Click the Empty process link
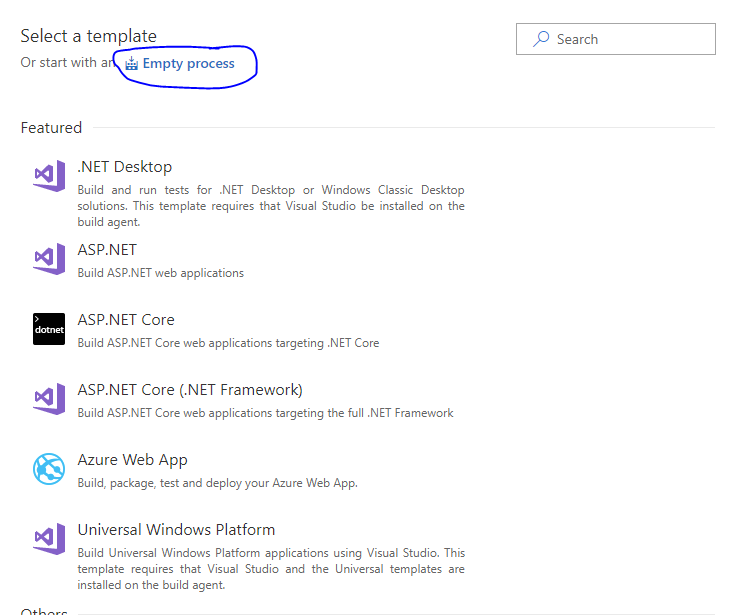This screenshot has width=736, height=615. coord(188,63)
